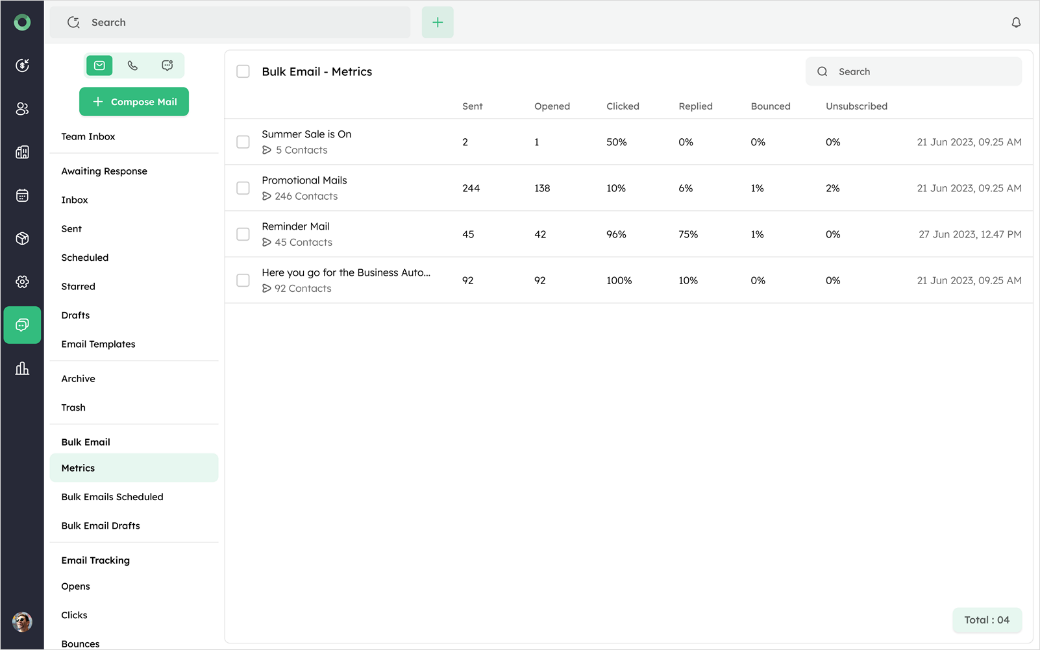
Task: Open the Reminder Mail email
Action: pos(296,226)
